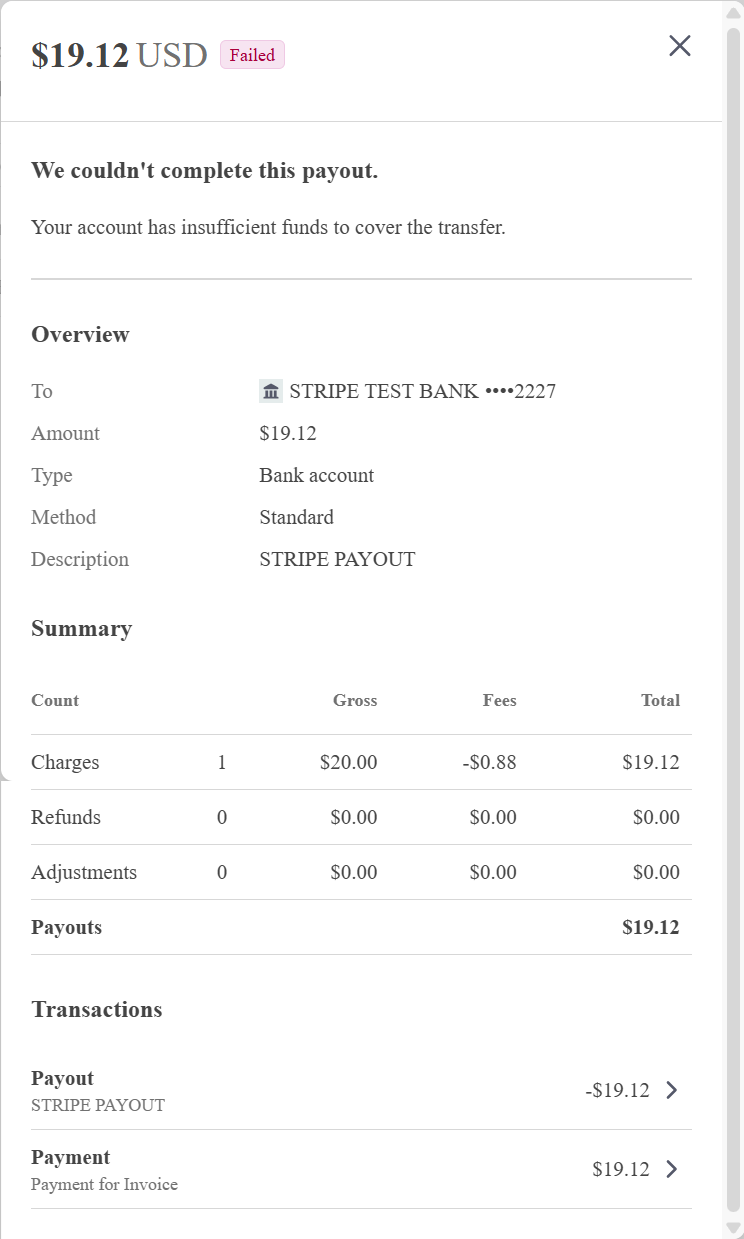Click the Fees column header
Screen dimensions: 744x1239
pos(499,700)
